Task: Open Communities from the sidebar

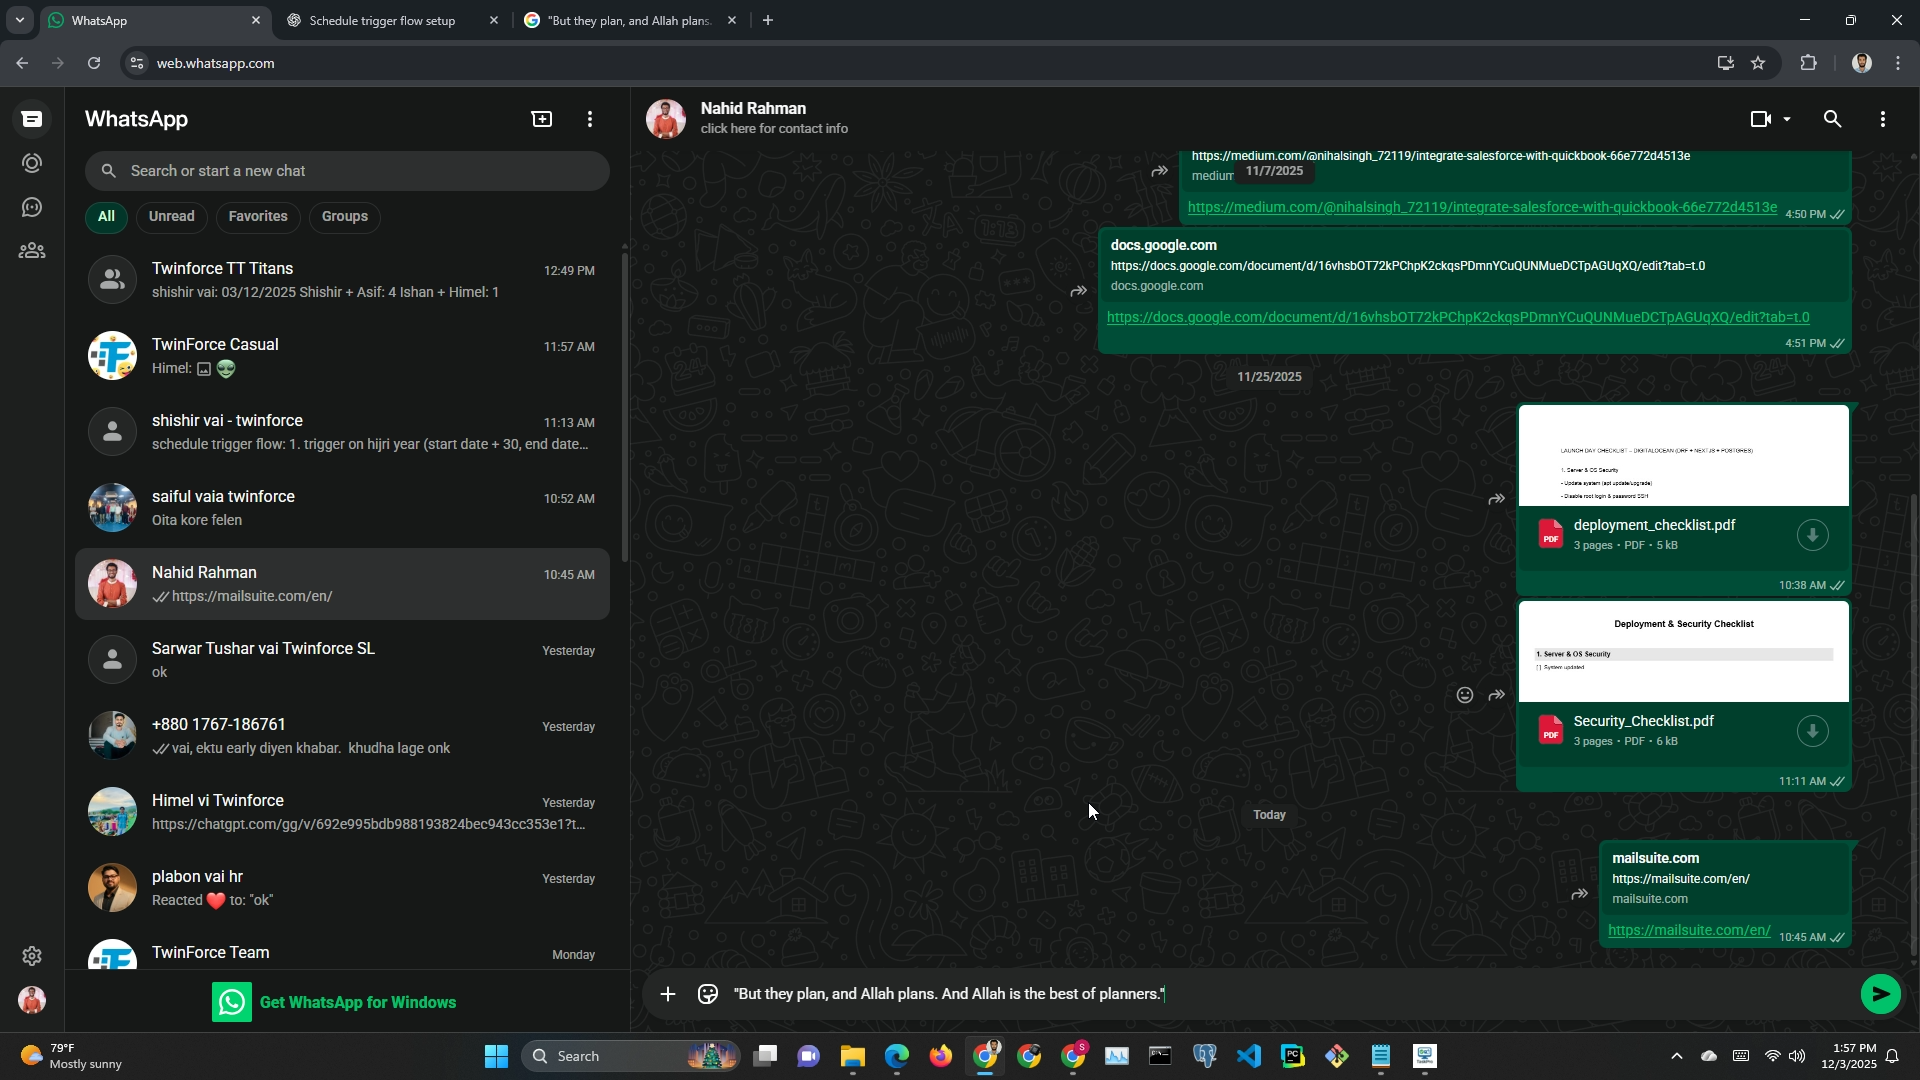Action: tap(32, 251)
